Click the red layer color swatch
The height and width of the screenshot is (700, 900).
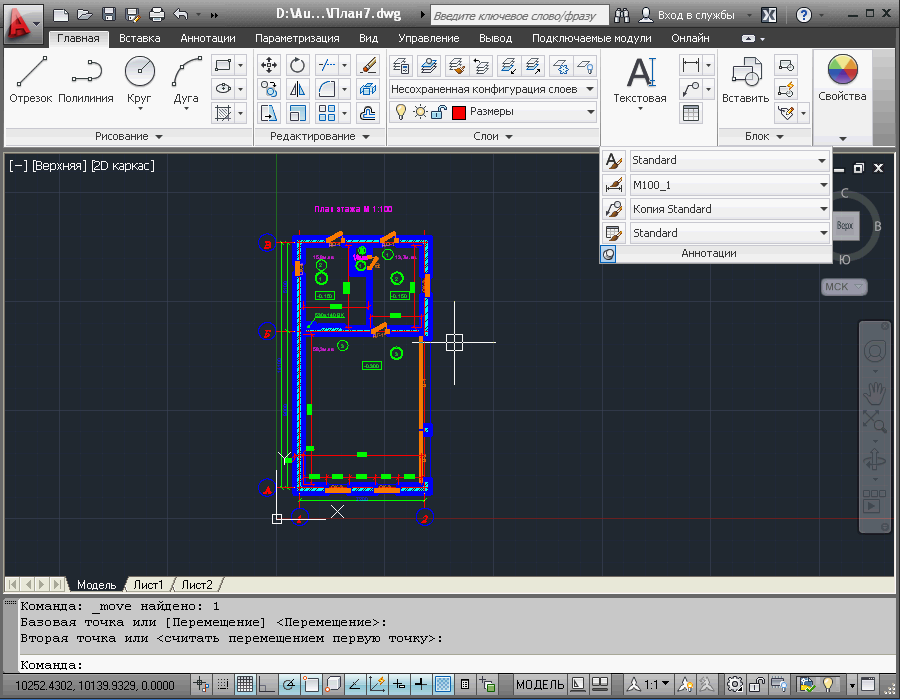tap(459, 112)
